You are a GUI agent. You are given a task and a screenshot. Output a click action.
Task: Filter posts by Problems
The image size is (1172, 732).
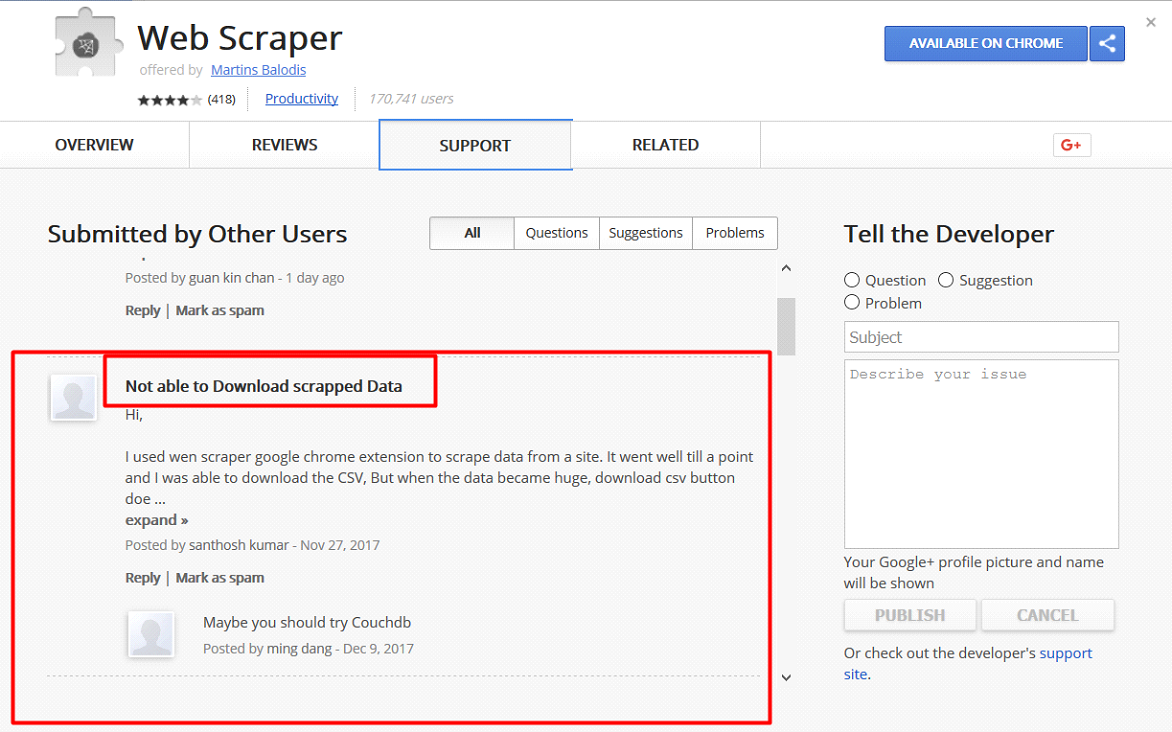pos(735,233)
